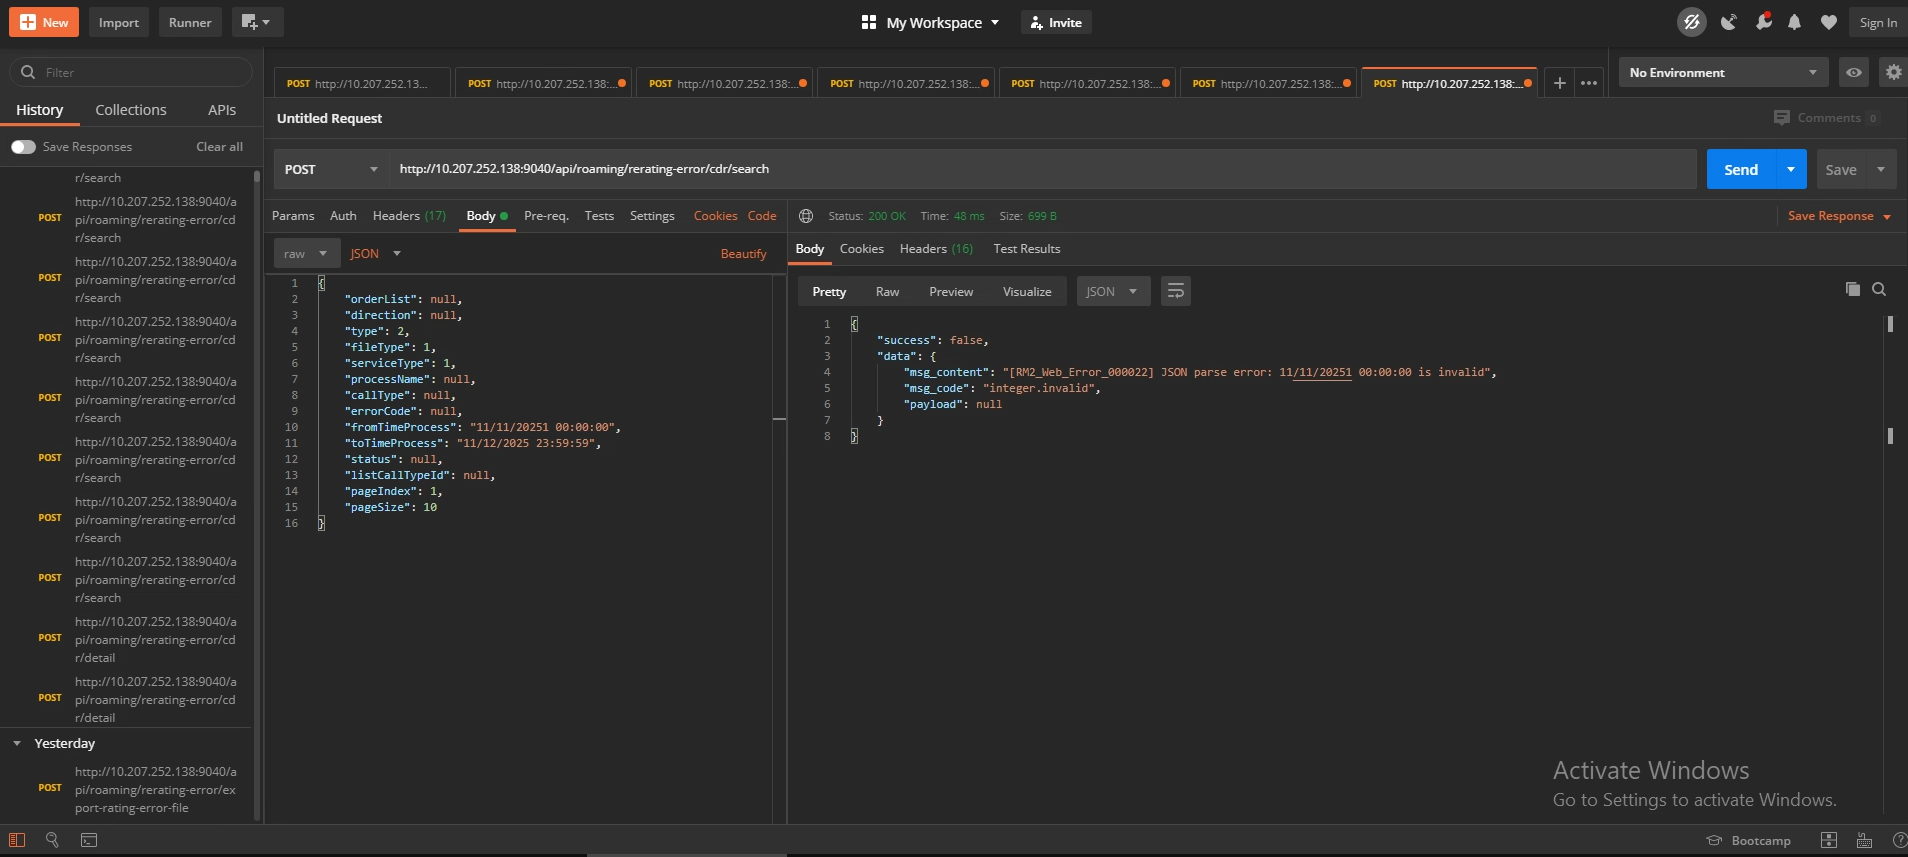This screenshot has width=1908, height=857.
Task: Hide sidebar using bottom-left sidebar icon
Action: [x=17, y=840]
